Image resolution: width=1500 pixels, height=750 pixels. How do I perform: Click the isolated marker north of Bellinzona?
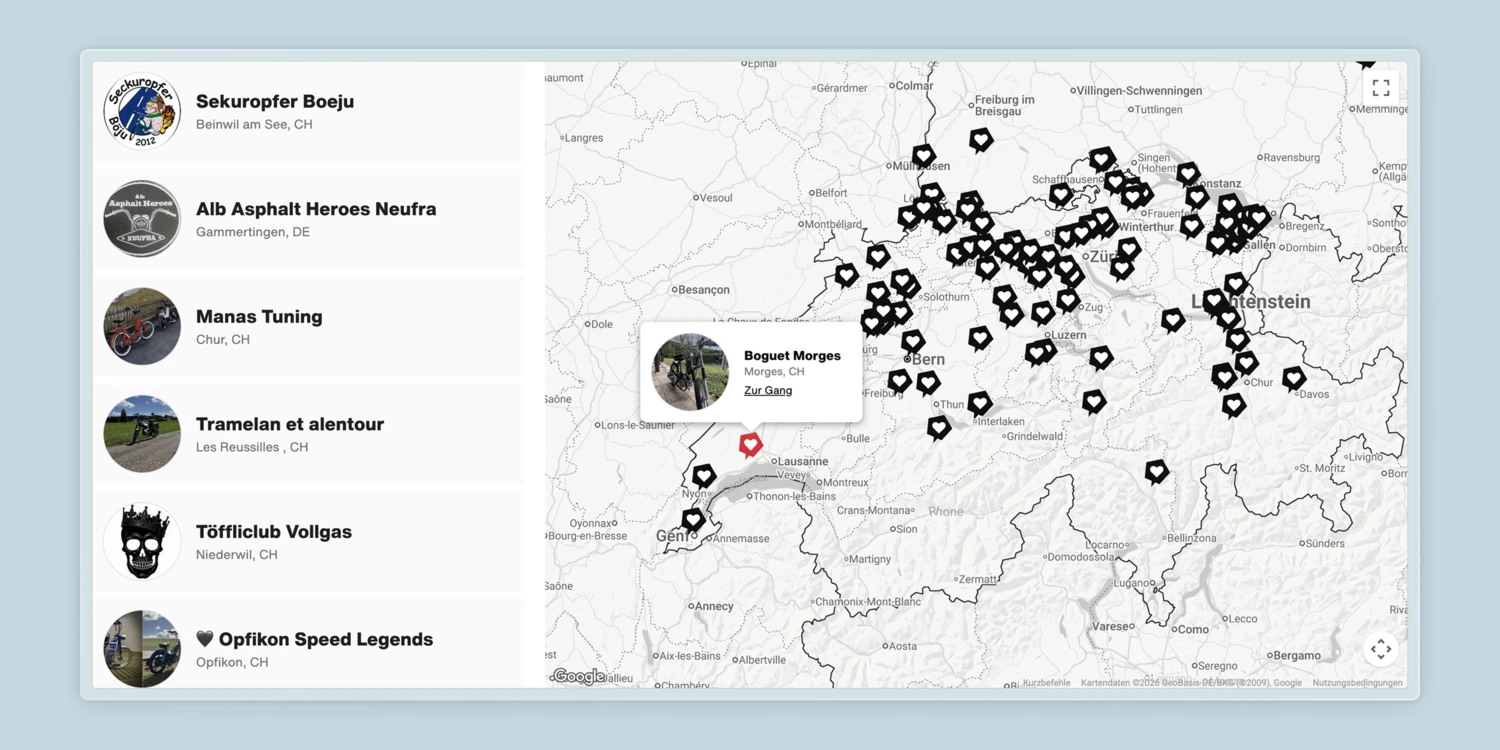(x=1157, y=471)
